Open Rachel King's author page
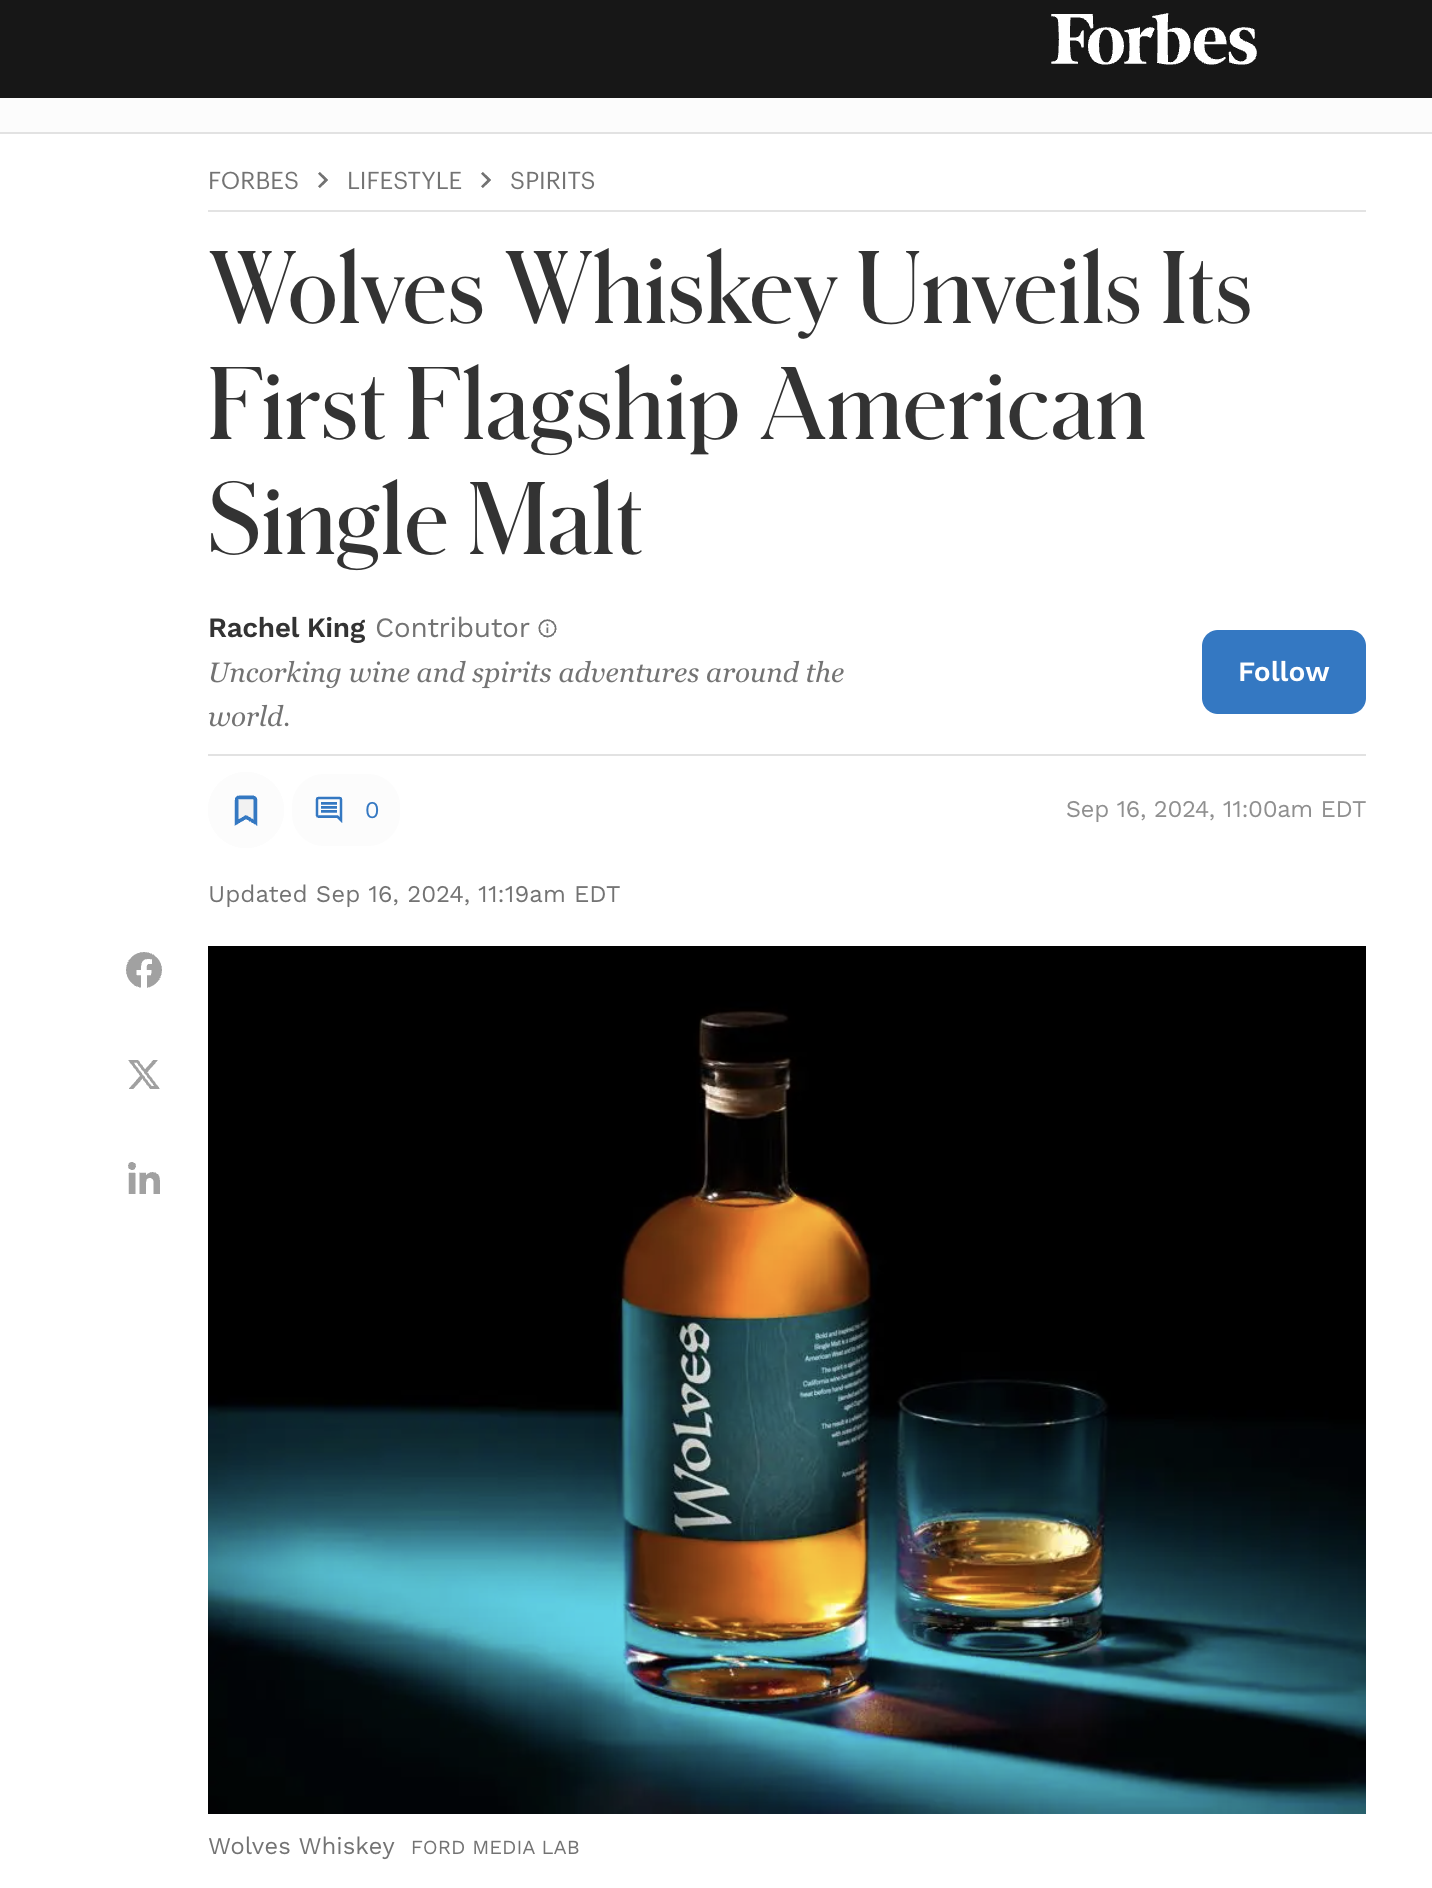 287,628
